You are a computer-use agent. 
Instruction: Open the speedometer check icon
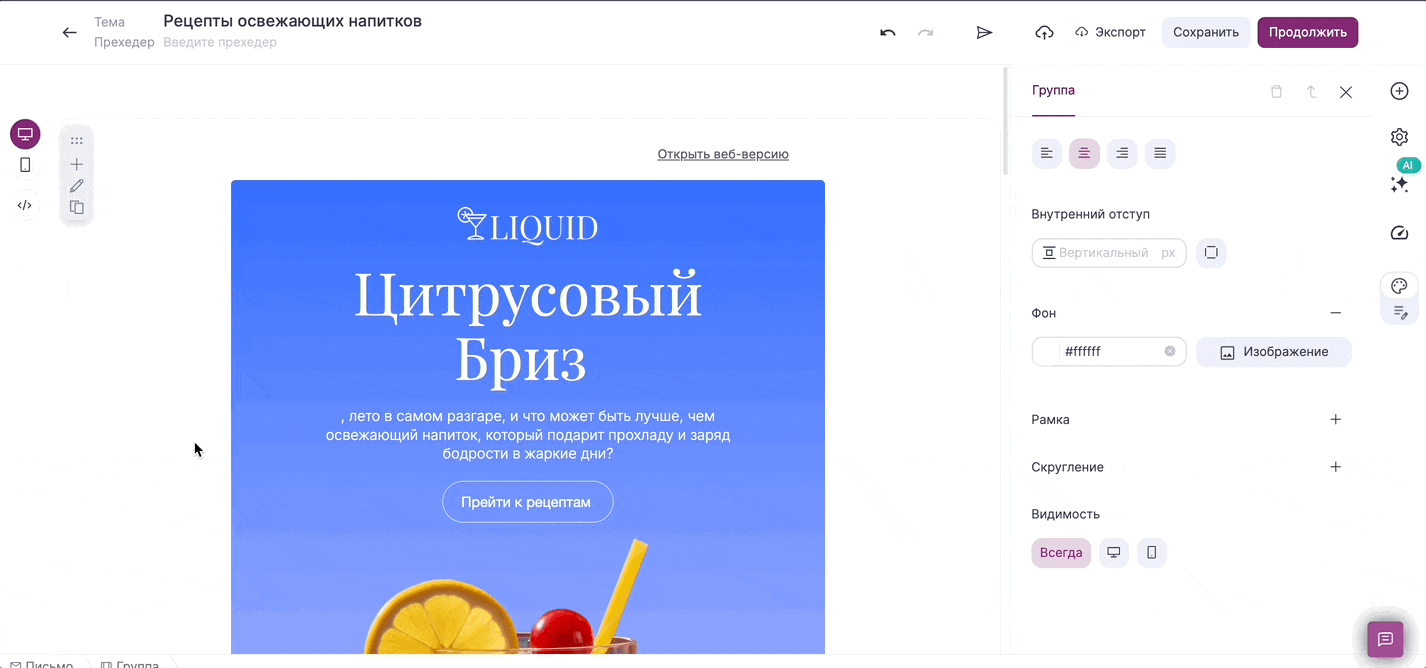tap(1399, 233)
